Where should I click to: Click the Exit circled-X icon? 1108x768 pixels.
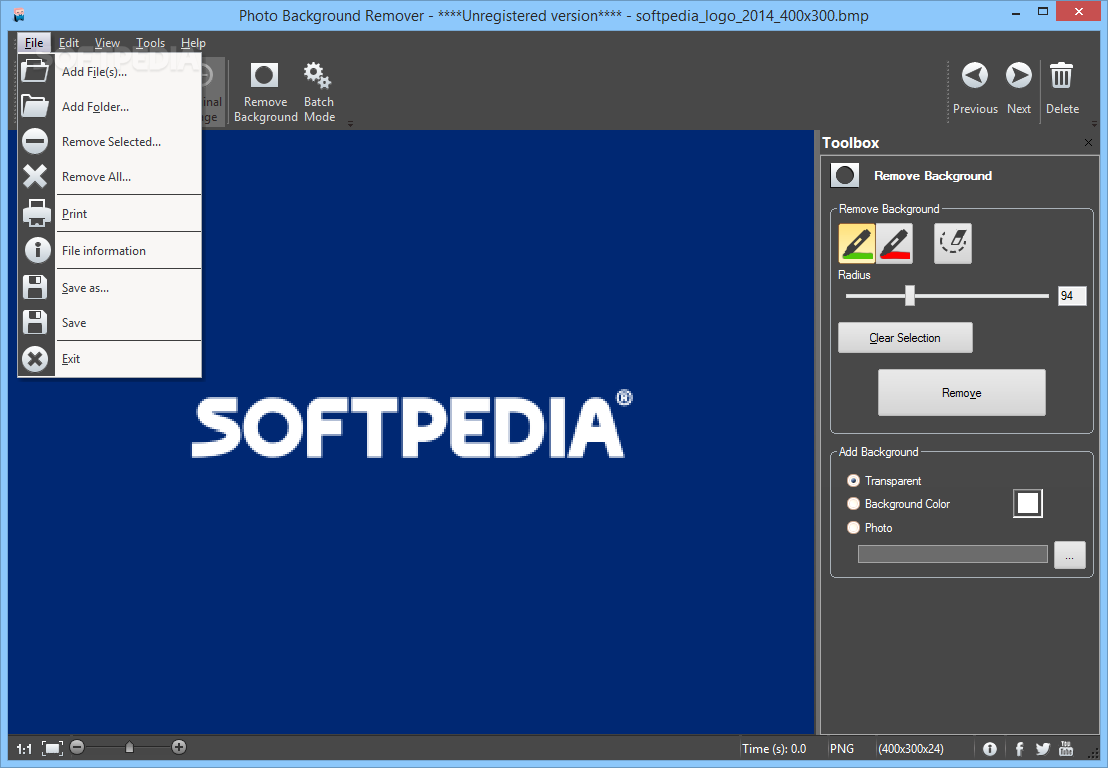[35, 359]
